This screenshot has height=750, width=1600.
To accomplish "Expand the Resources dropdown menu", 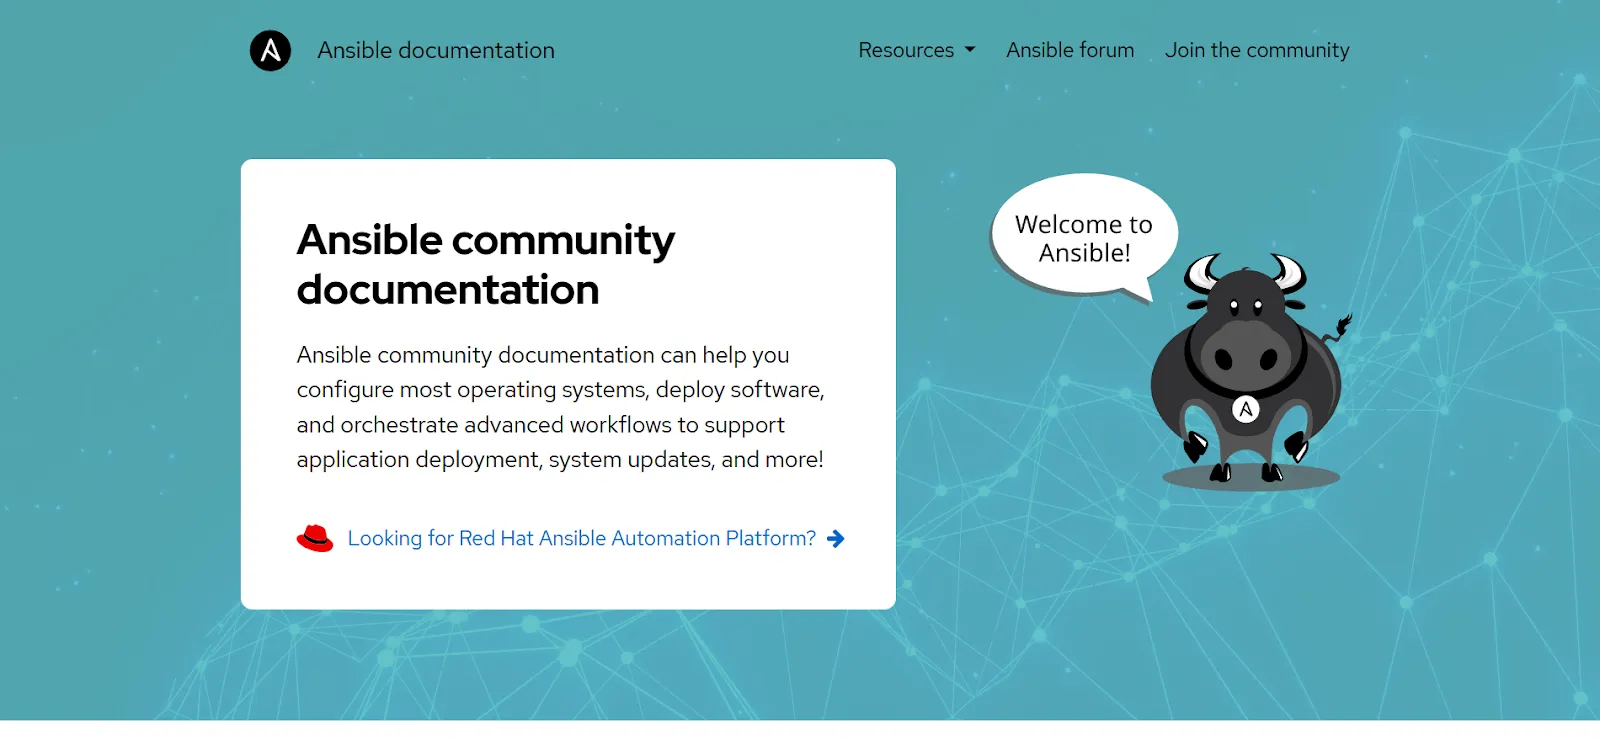I will coord(916,50).
